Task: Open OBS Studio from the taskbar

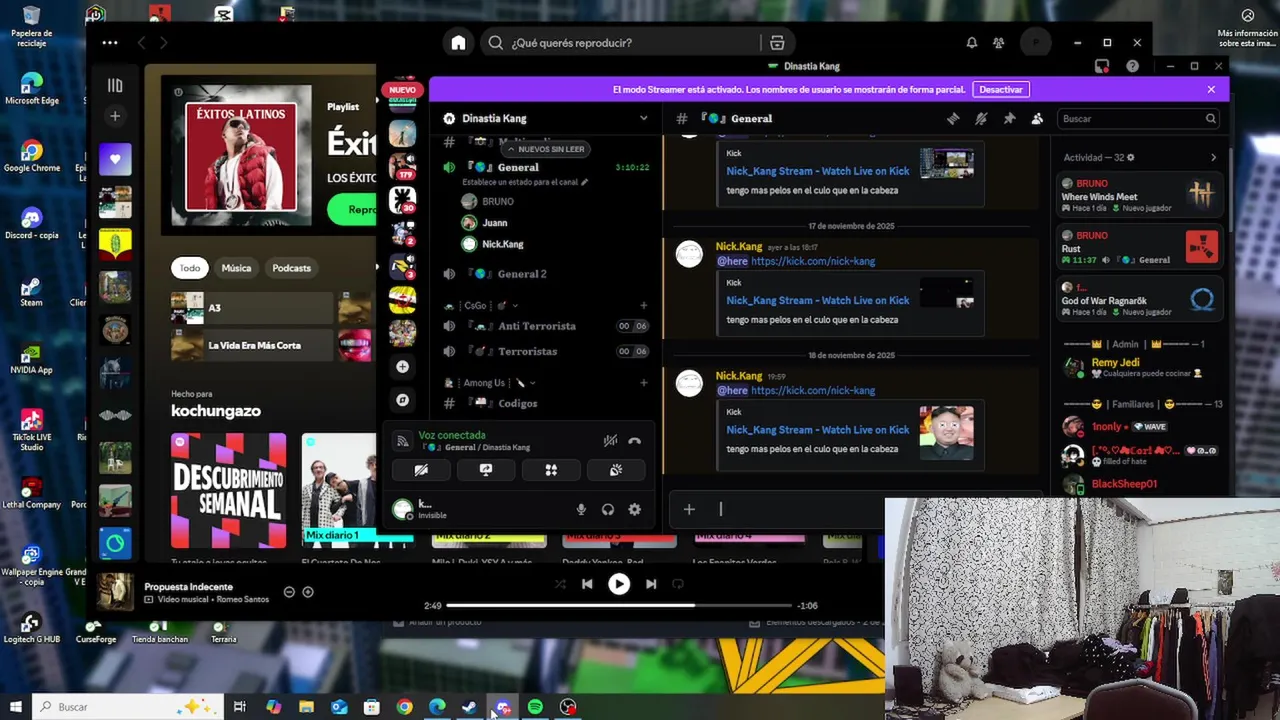Action: [x=568, y=707]
